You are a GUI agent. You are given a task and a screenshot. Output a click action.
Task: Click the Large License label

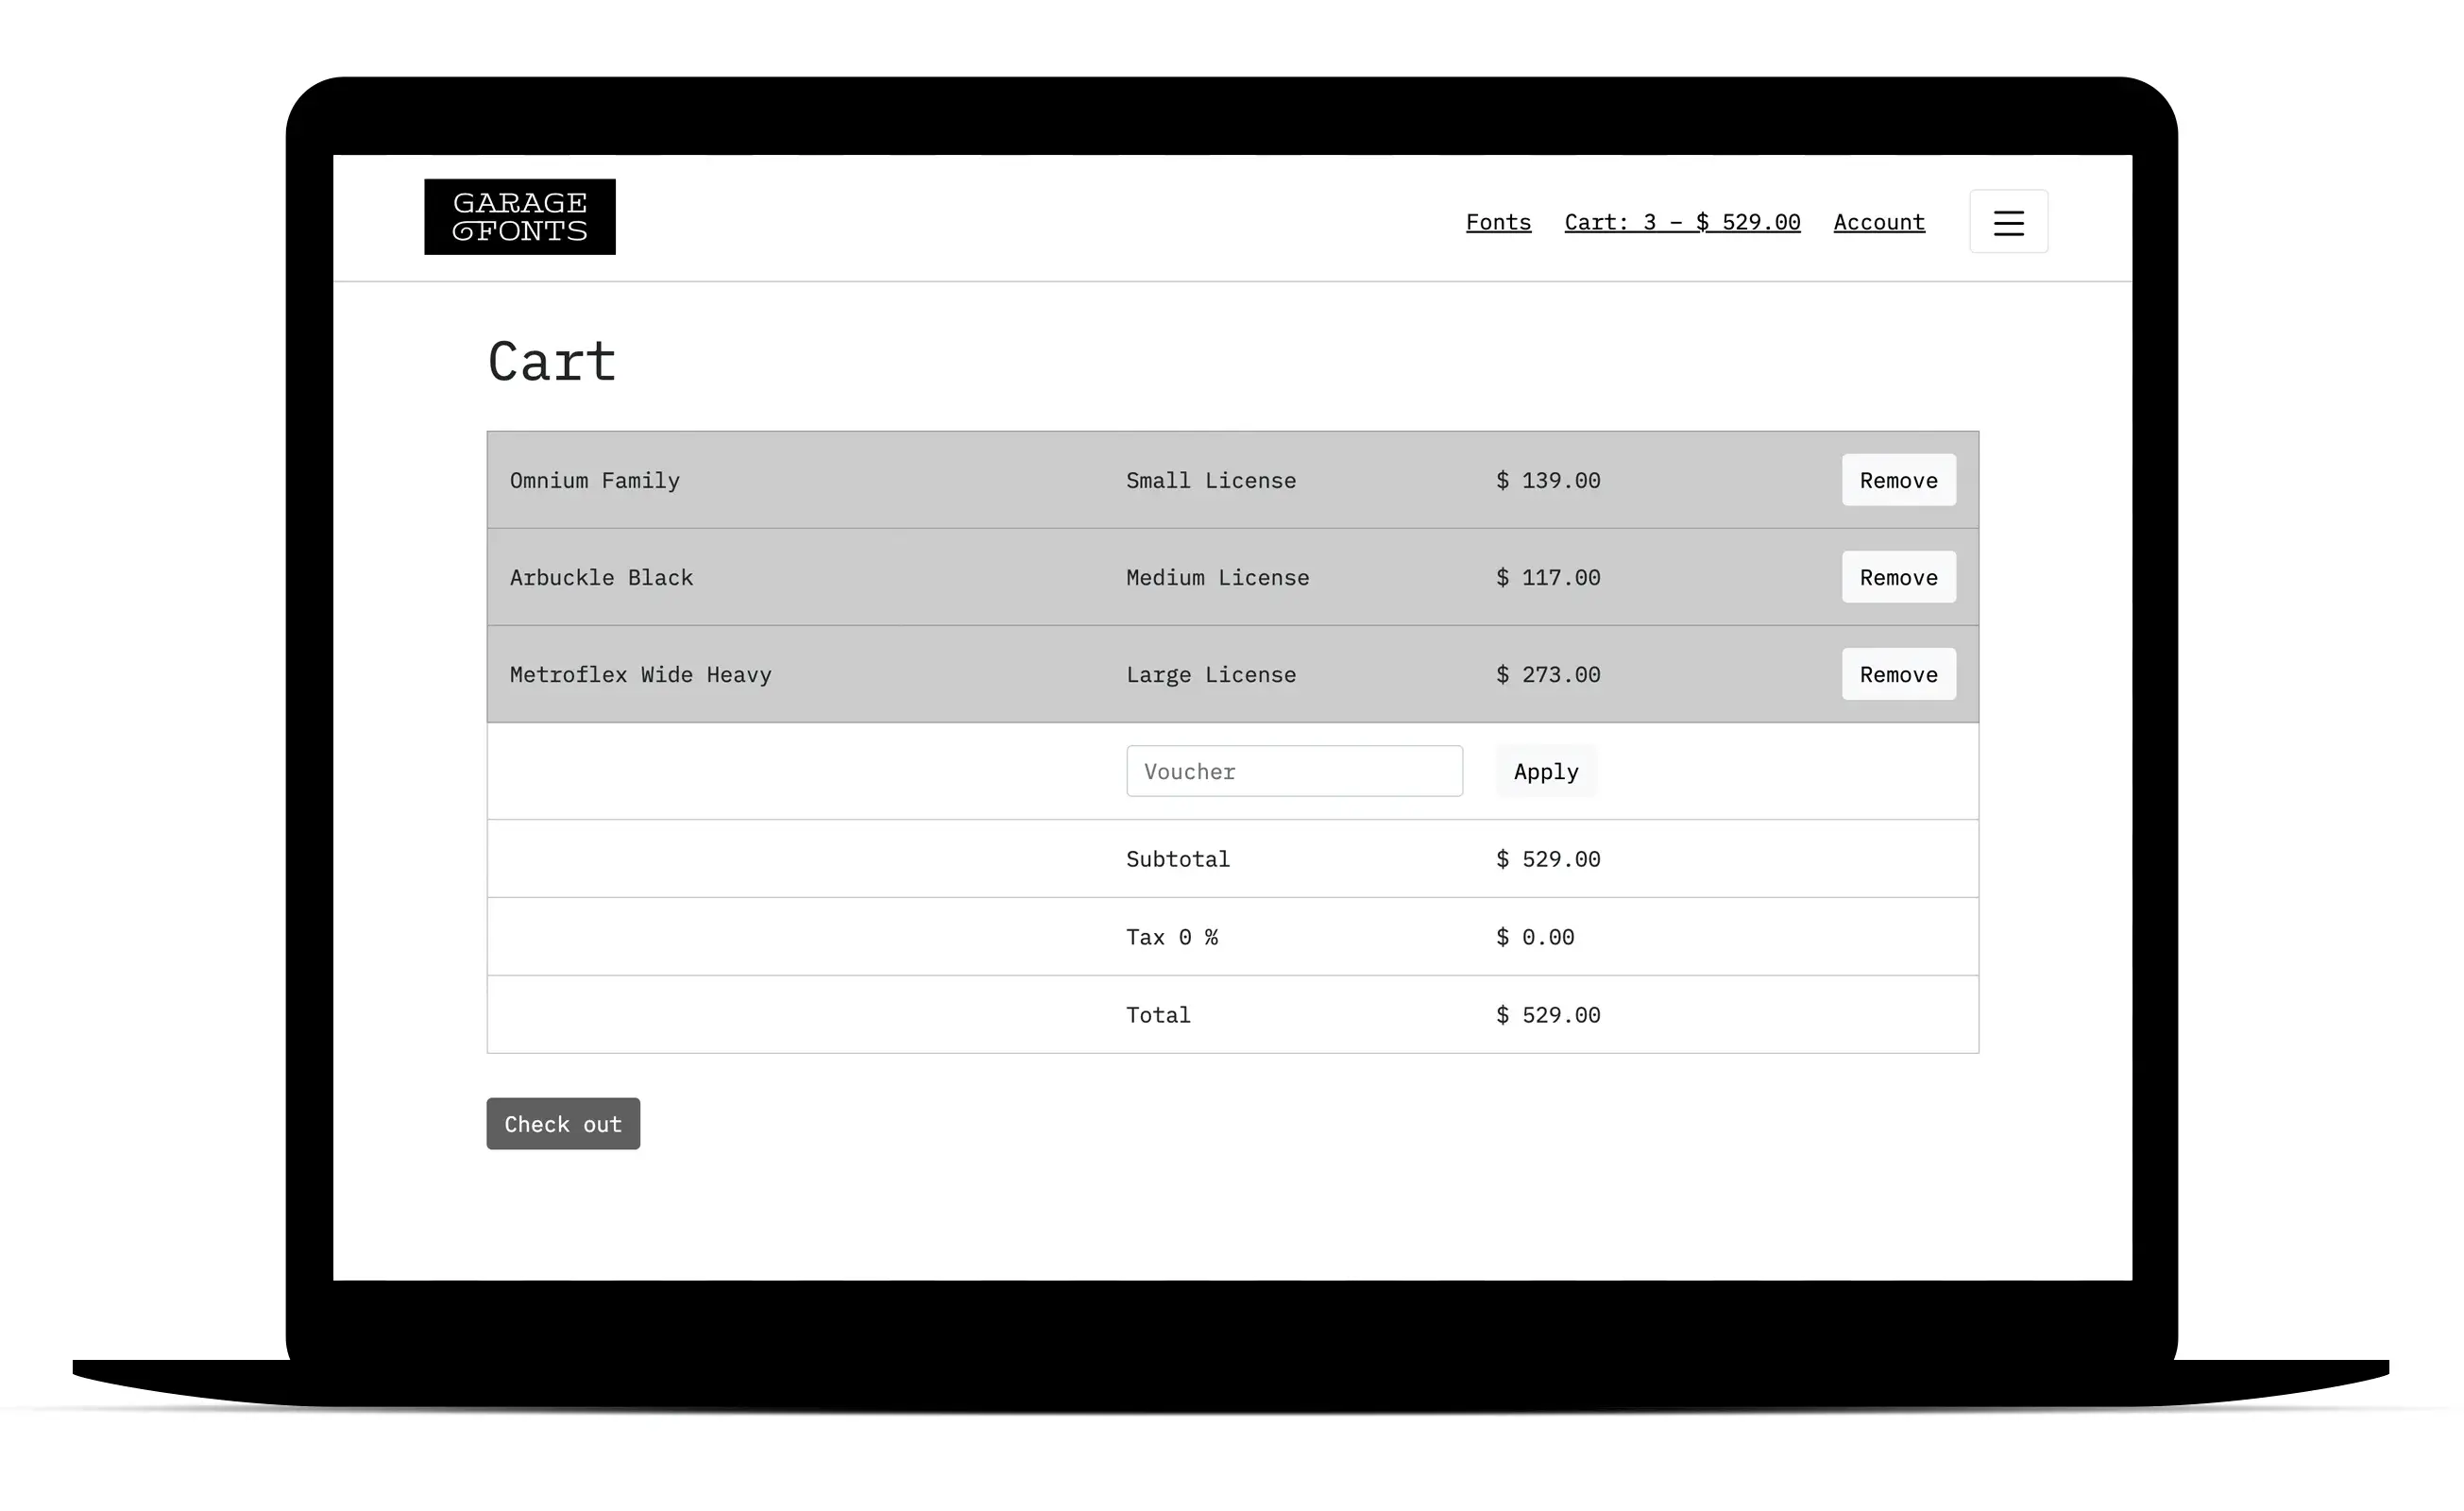tap(1210, 674)
